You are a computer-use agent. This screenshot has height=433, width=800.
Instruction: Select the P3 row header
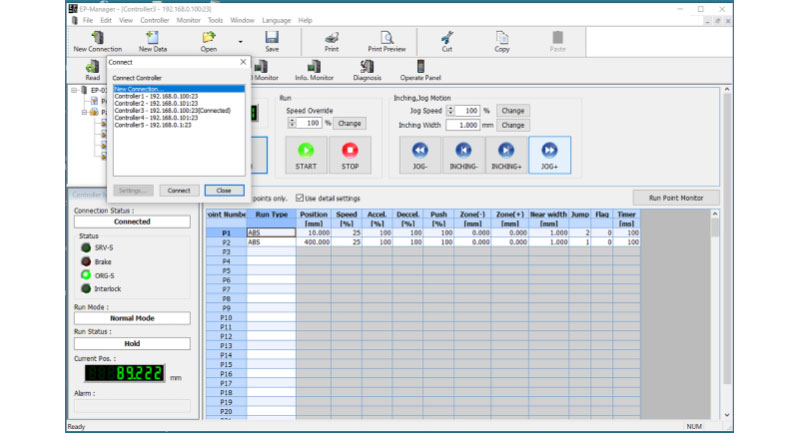click(x=226, y=252)
